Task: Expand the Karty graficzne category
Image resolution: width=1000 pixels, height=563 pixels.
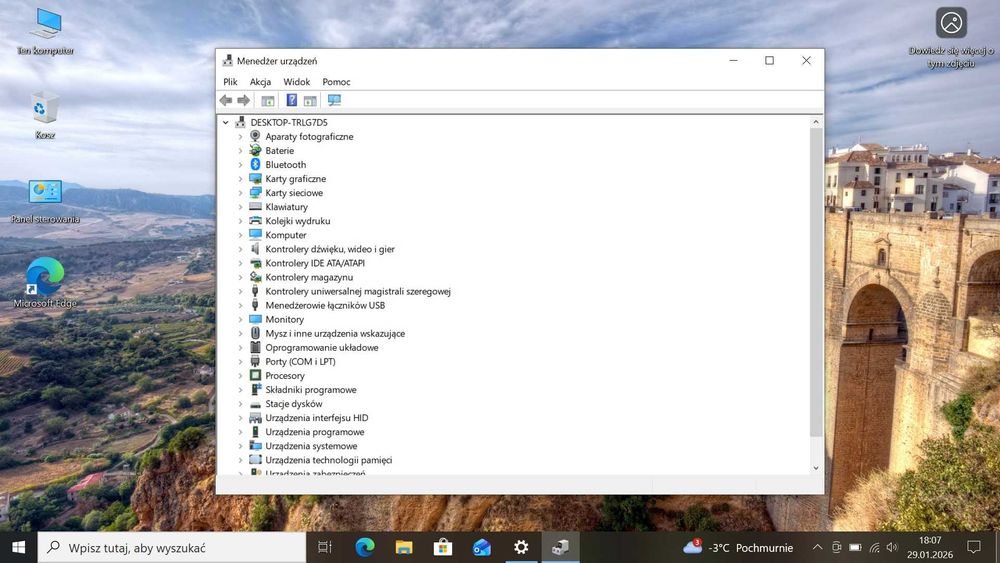Action: click(x=240, y=179)
